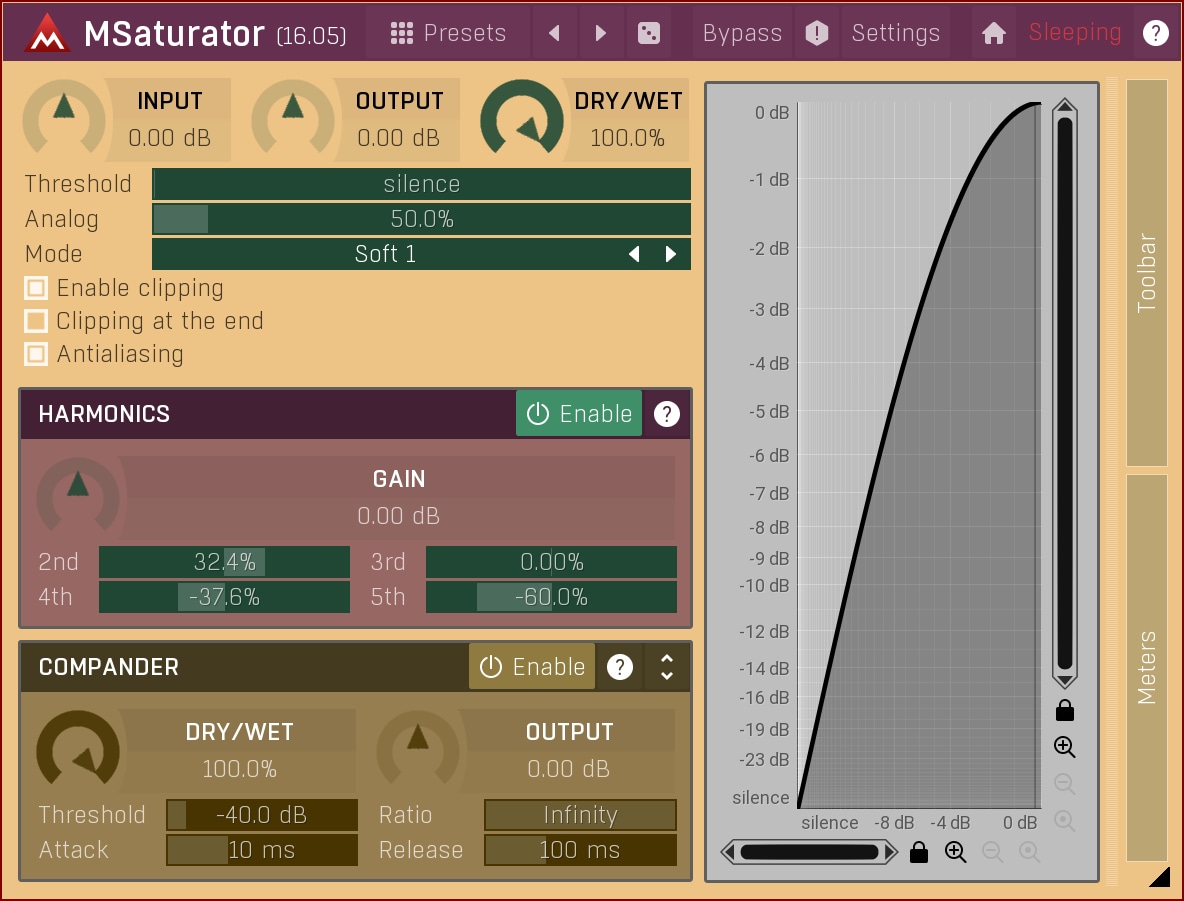
Task: Click the Mode previous arrow
Action: pyautogui.click(x=634, y=255)
